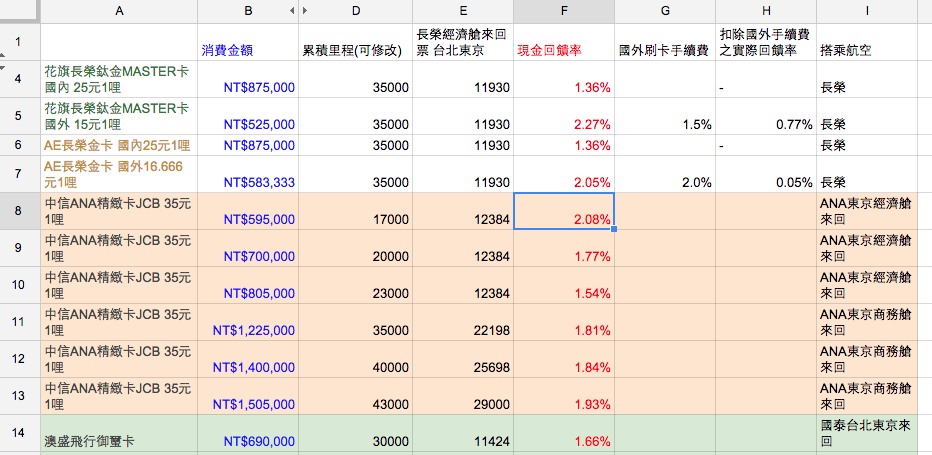Image resolution: width=932 pixels, height=455 pixels.
Task: Select the amount cell NT$595,000
Action: [248, 211]
